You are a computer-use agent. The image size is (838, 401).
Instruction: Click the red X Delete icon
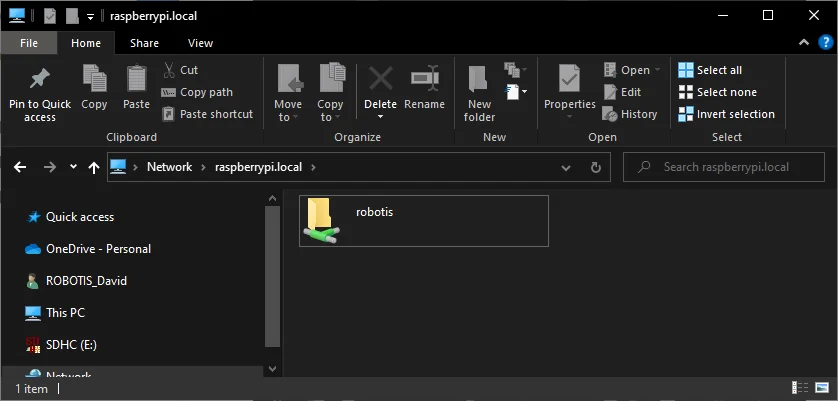click(x=381, y=79)
